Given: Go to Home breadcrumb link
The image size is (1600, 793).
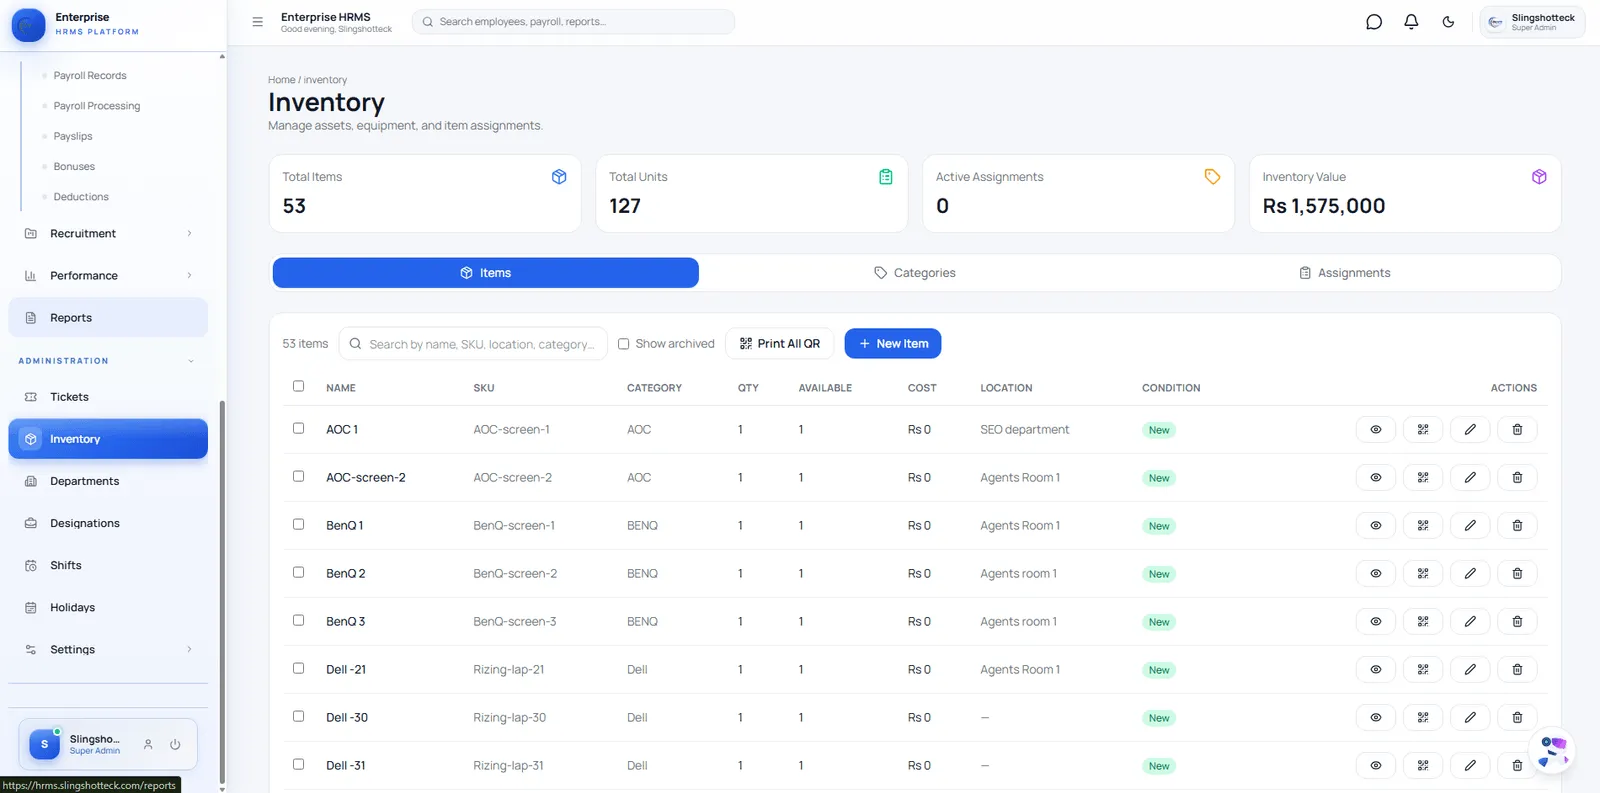Looking at the screenshot, I should tap(281, 80).
